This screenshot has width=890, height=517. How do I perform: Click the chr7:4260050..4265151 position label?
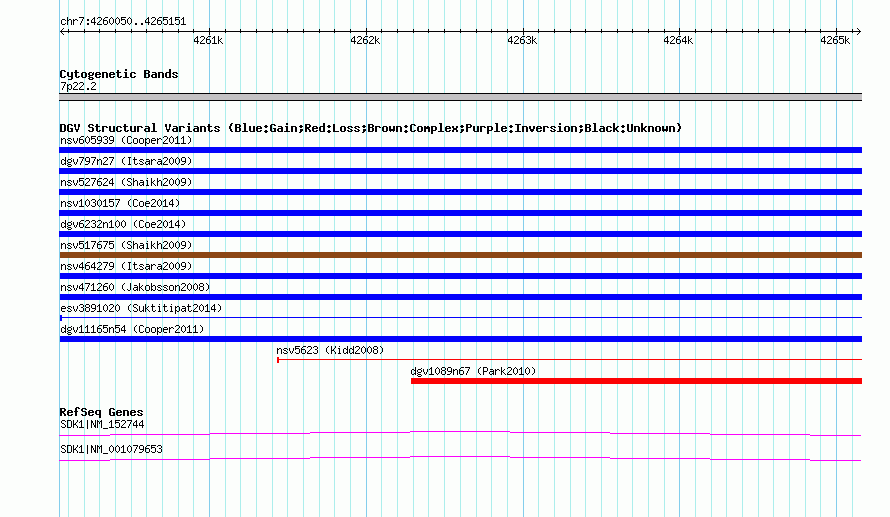coord(123,22)
